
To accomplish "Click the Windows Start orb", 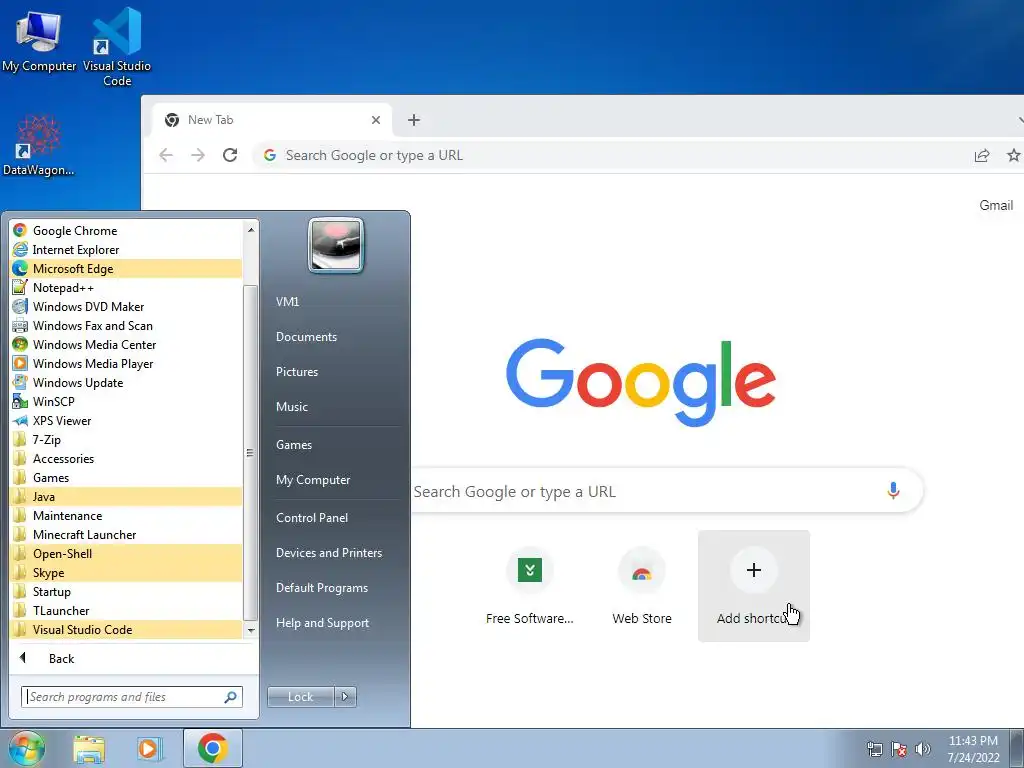I will pyautogui.click(x=26, y=748).
